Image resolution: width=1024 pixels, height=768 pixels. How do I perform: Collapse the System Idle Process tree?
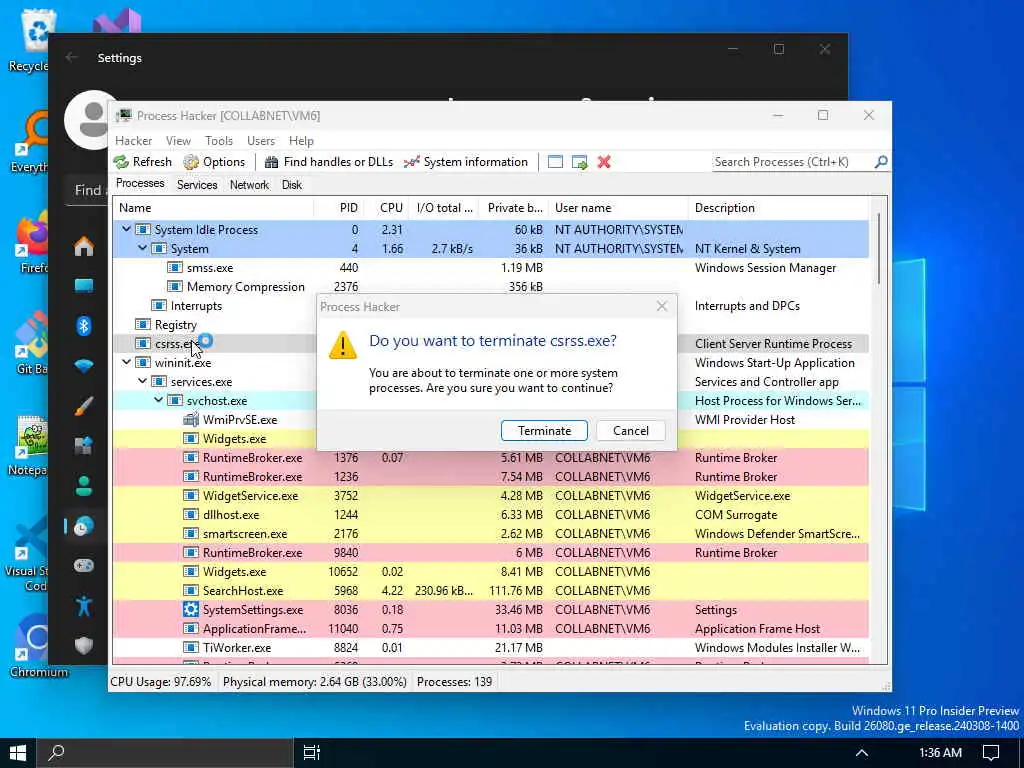pos(127,229)
